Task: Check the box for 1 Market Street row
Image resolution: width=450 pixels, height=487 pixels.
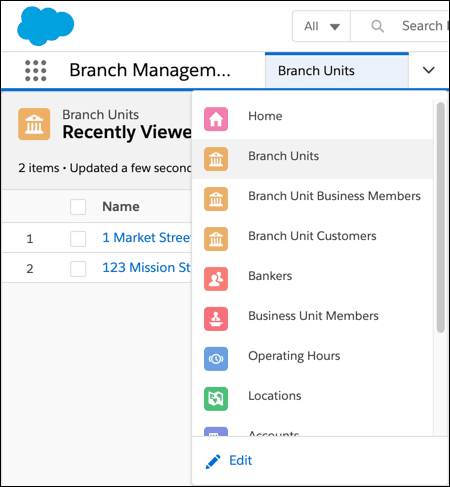Action: pos(78,239)
